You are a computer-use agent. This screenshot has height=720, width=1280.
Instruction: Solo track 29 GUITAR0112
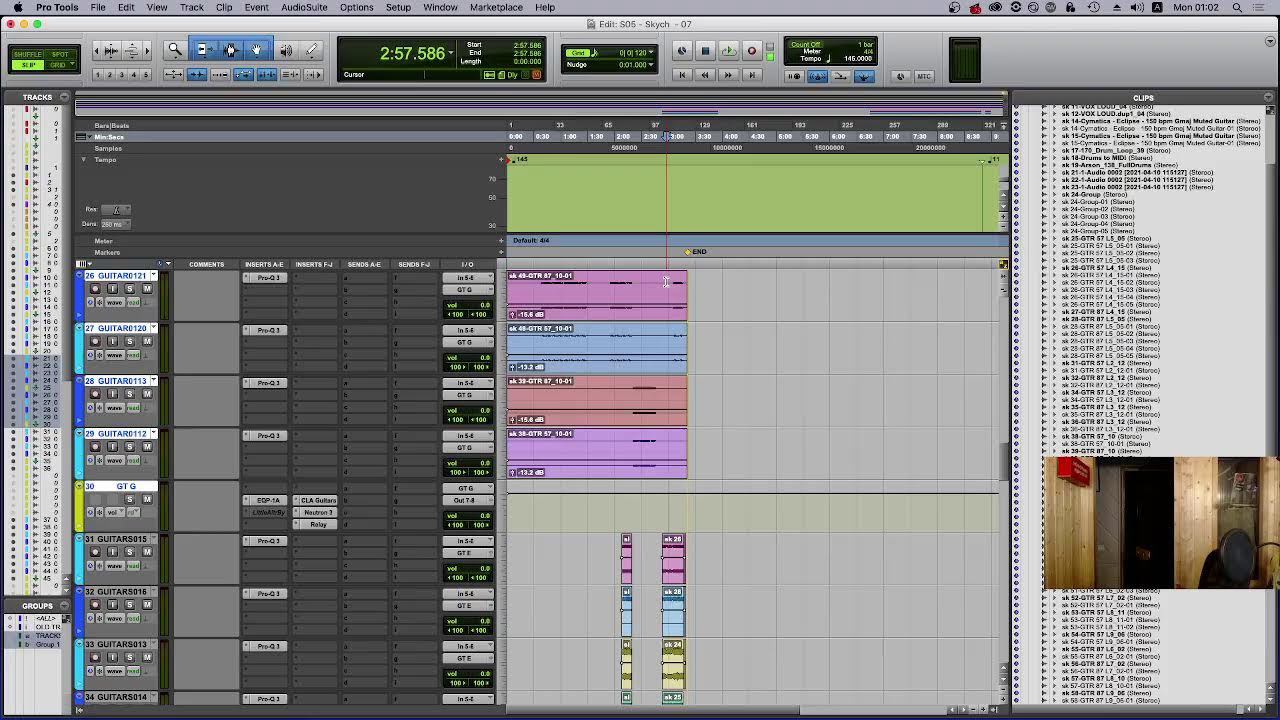tap(129, 447)
